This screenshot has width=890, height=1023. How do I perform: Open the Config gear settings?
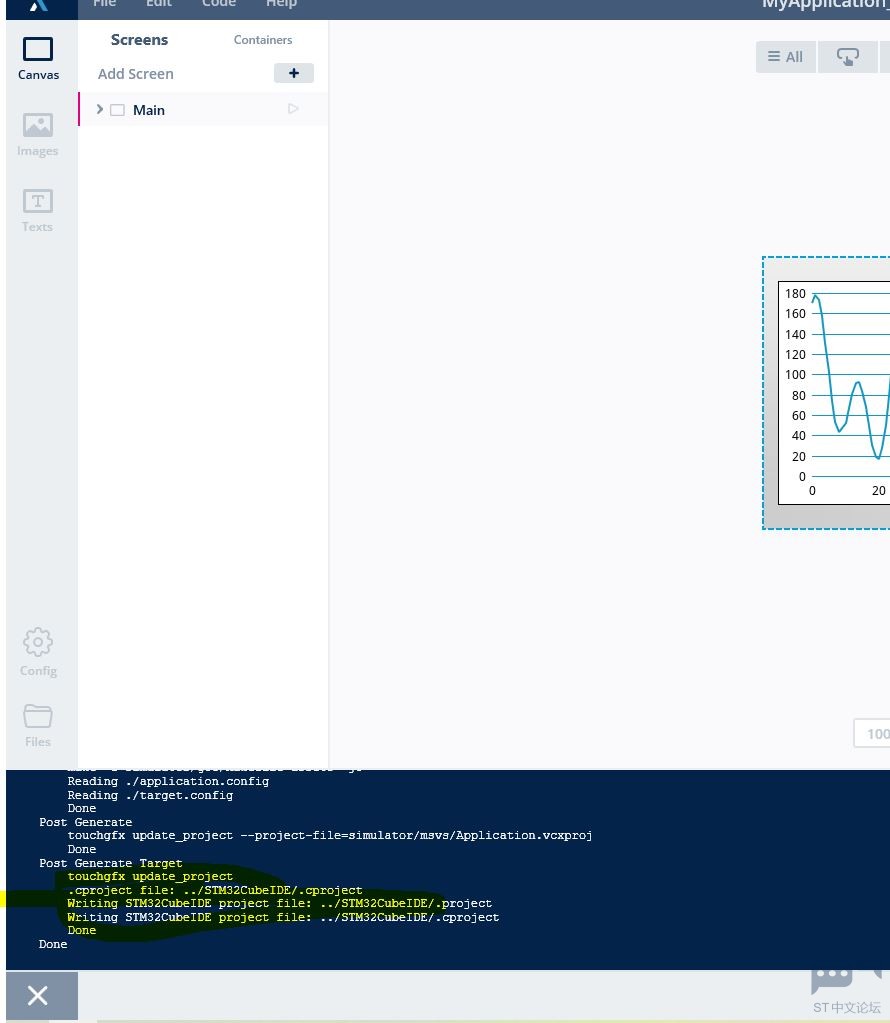[x=38, y=652]
